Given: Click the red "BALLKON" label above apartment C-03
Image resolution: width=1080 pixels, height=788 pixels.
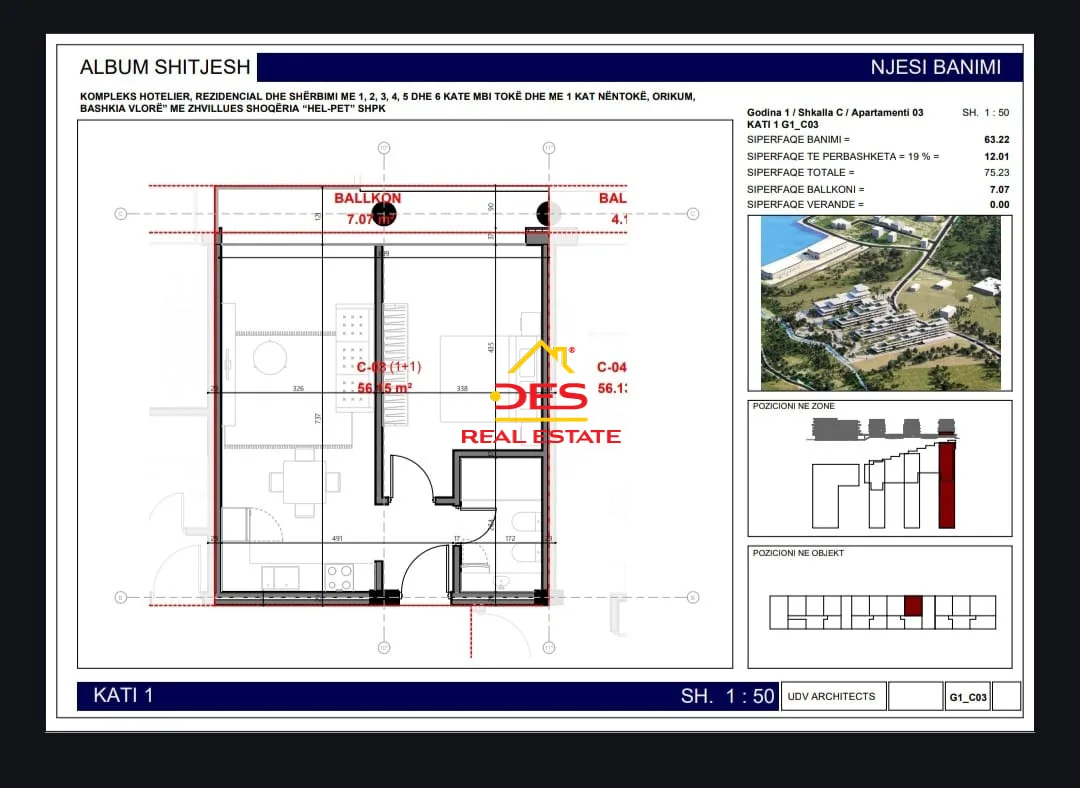Looking at the screenshot, I should (367, 198).
